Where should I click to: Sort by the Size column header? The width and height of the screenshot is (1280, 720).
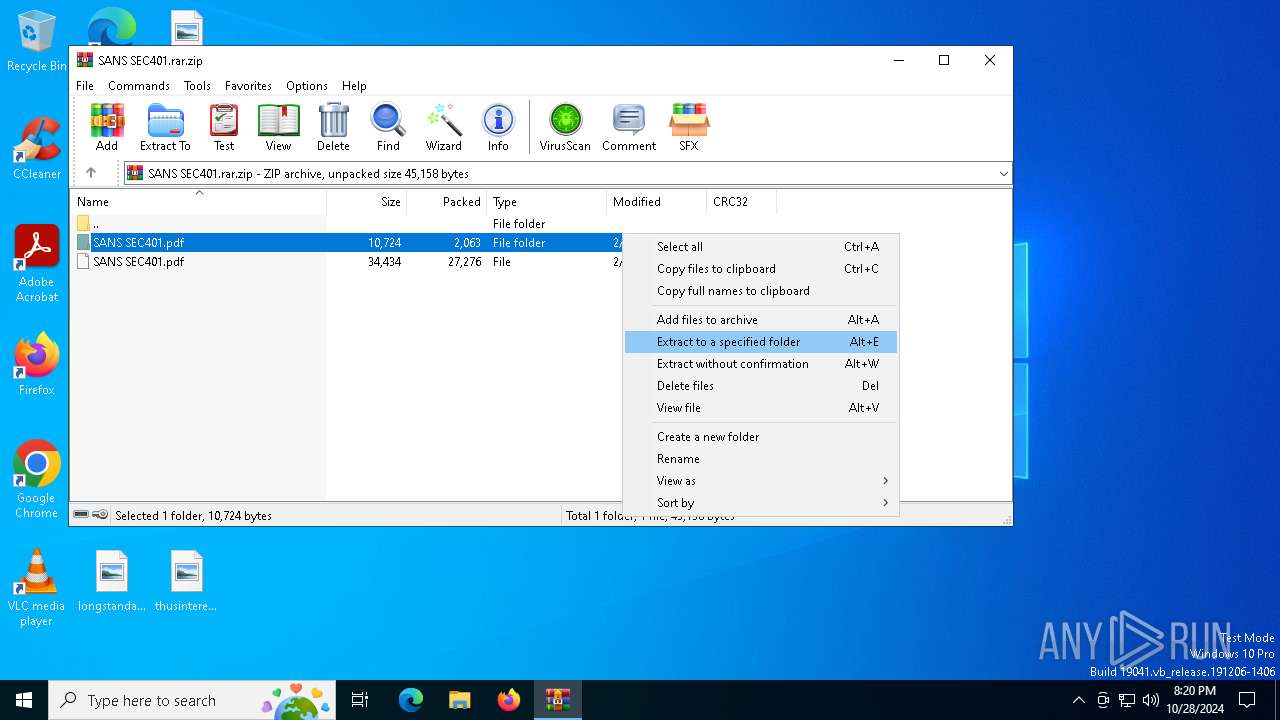[366, 202]
